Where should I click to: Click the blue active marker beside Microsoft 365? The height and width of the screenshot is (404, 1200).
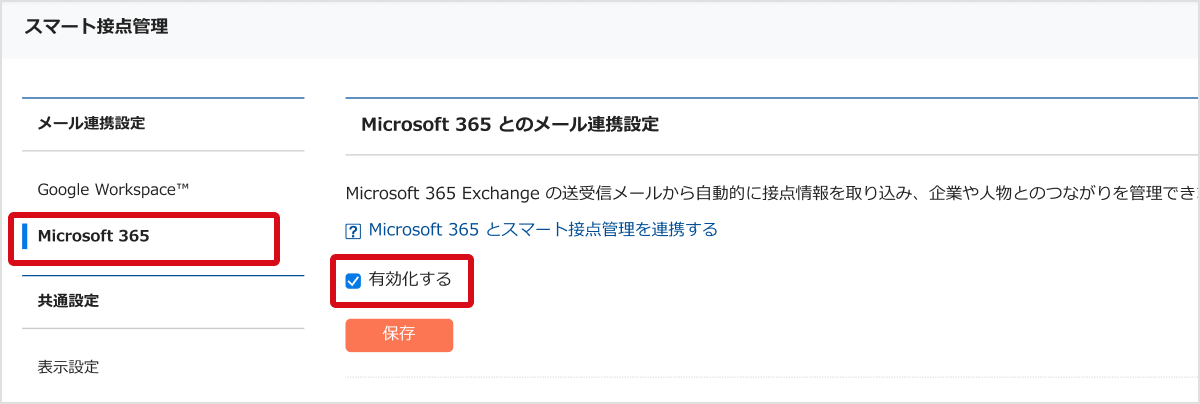coord(24,237)
